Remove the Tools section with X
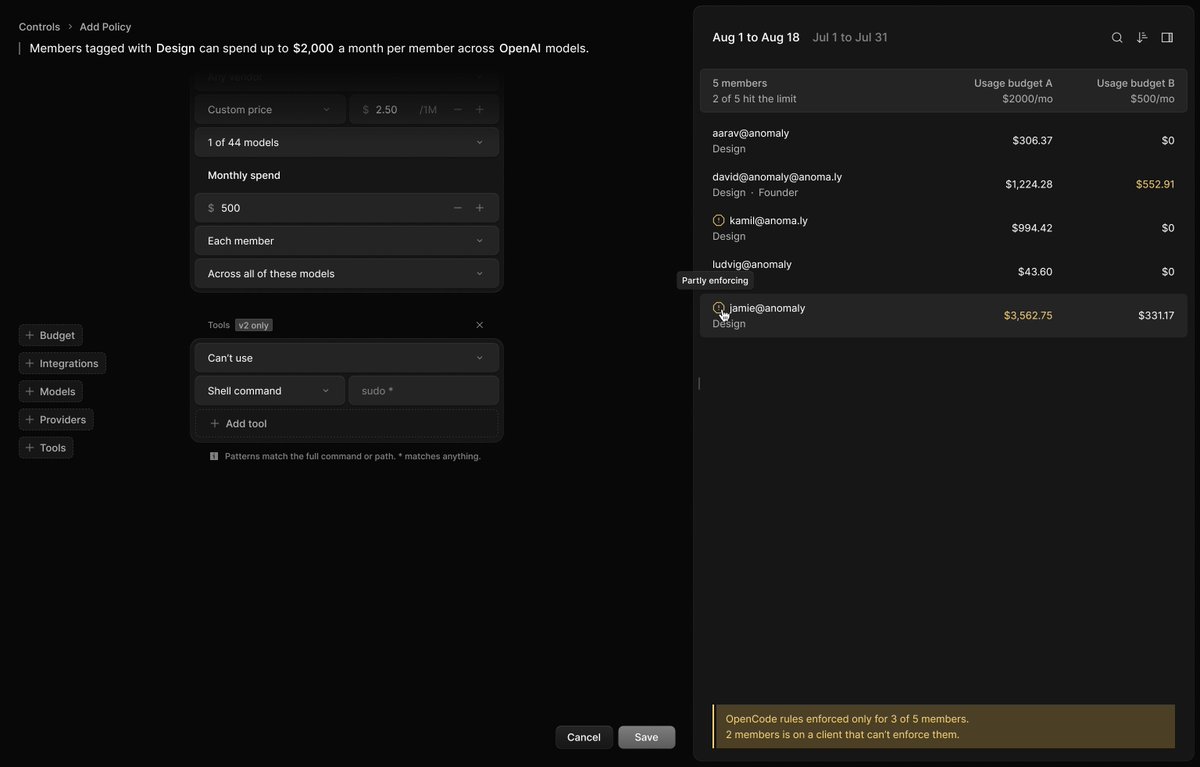The width and height of the screenshot is (1200, 767). 479,325
